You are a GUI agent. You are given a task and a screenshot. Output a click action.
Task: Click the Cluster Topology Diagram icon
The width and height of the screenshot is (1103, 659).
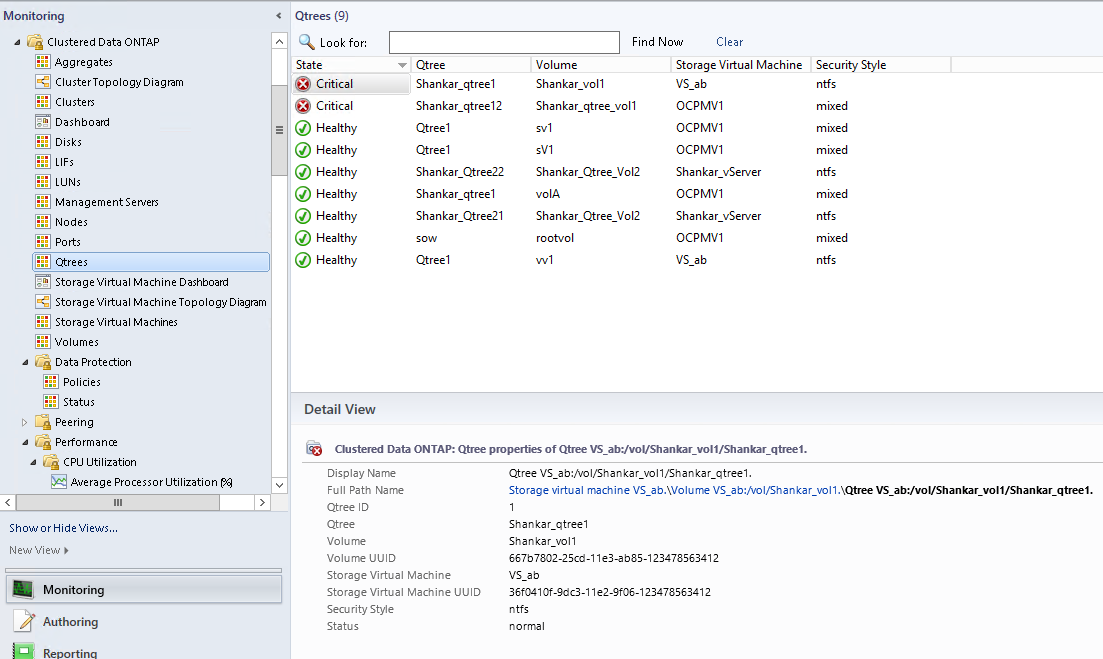(x=43, y=82)
